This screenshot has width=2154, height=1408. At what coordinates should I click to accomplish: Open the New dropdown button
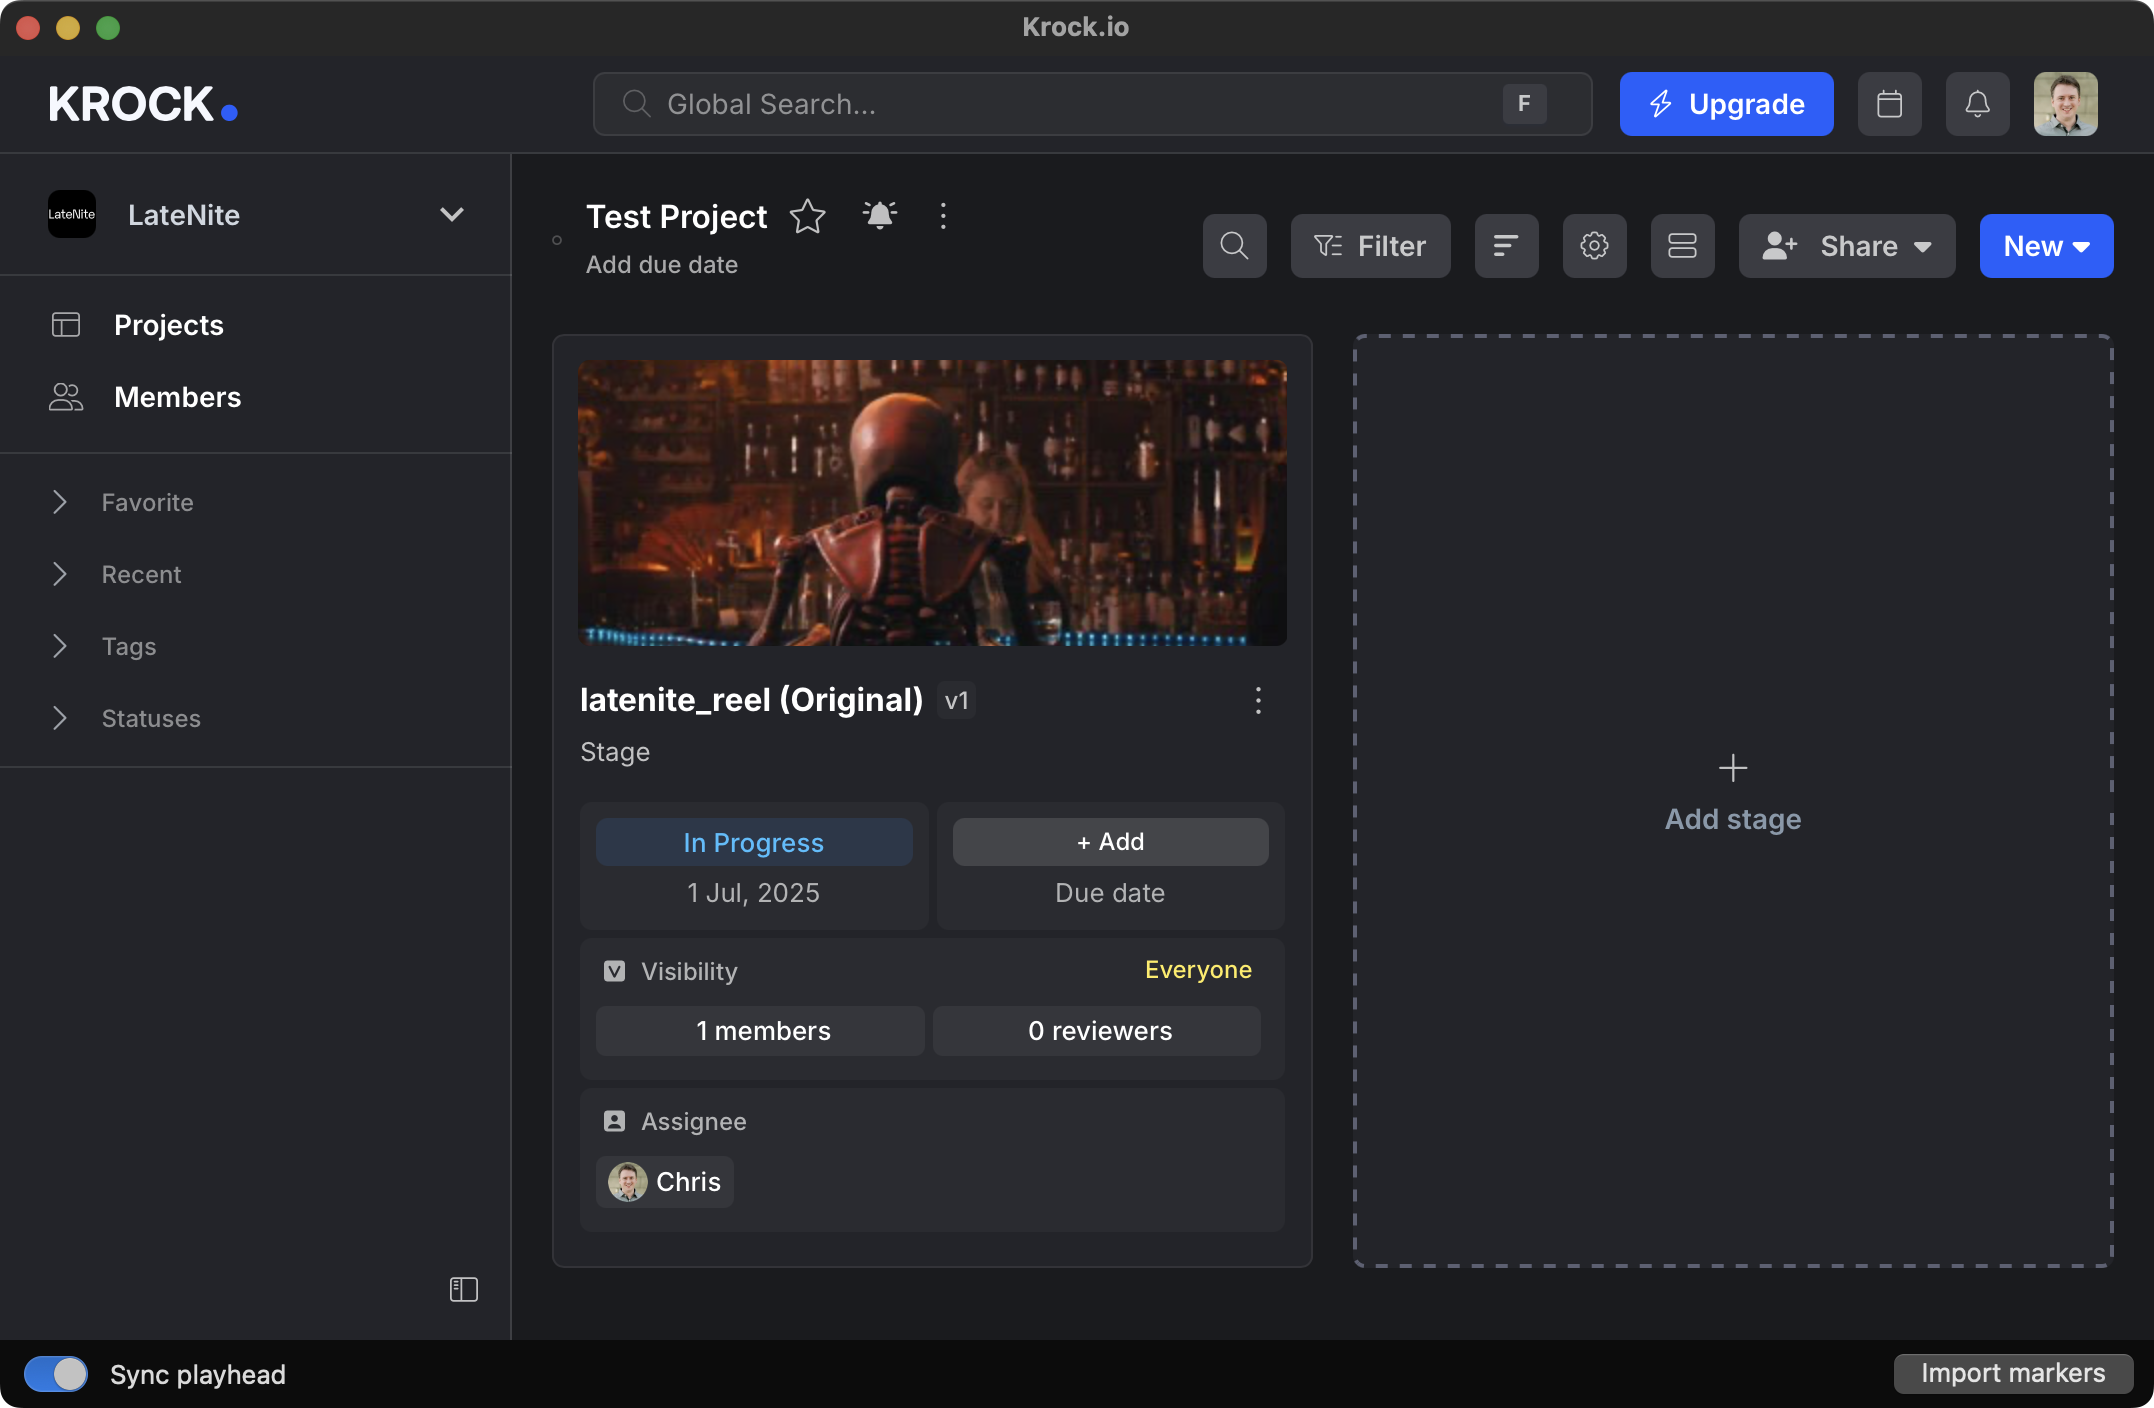pyautogui.click(x=2046, y=246)
